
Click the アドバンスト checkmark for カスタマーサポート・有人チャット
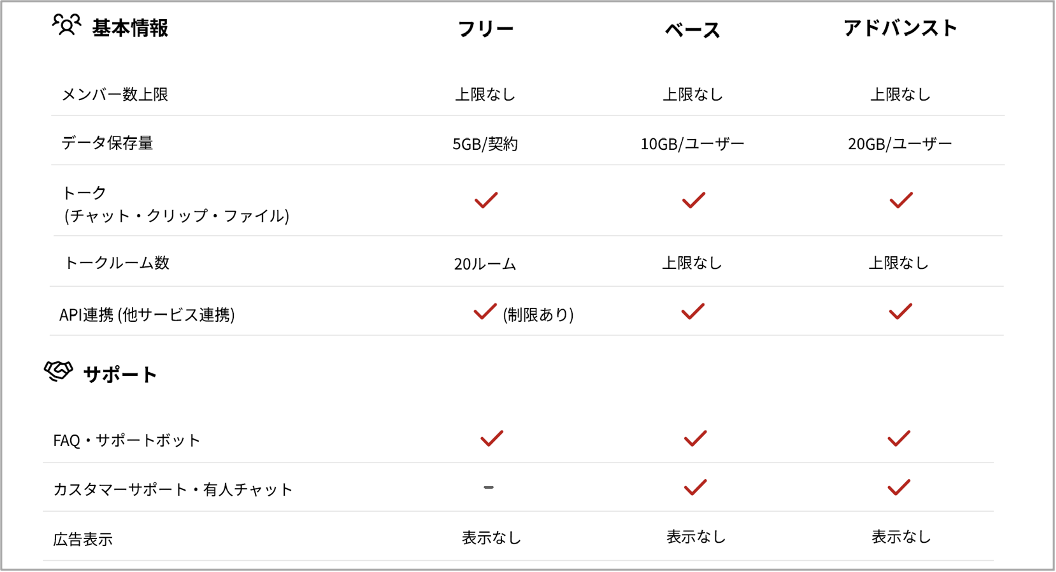(898, 487)
